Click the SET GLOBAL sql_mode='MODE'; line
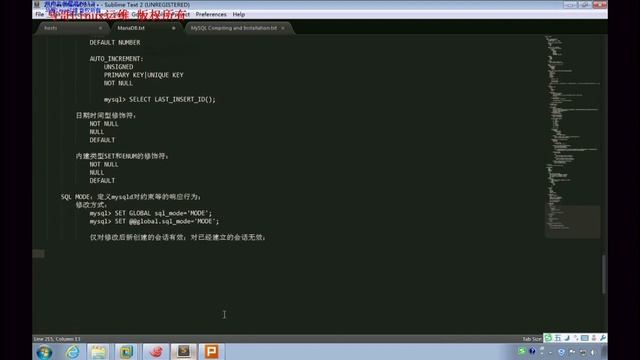640x360 pixels. pos(151,213)
